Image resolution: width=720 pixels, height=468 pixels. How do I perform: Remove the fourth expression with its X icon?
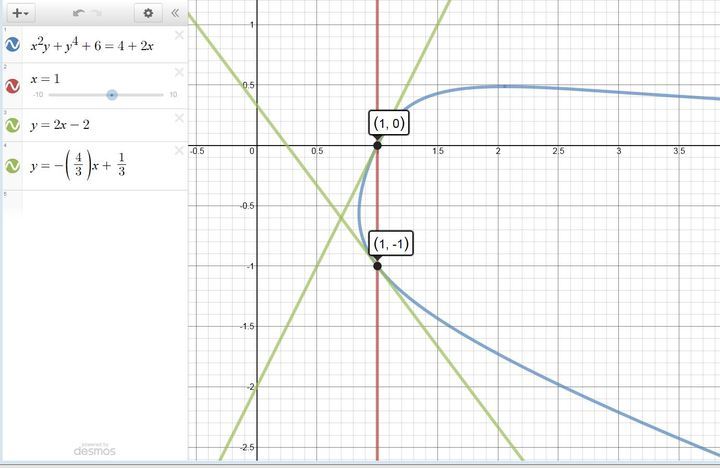[179, 151]
